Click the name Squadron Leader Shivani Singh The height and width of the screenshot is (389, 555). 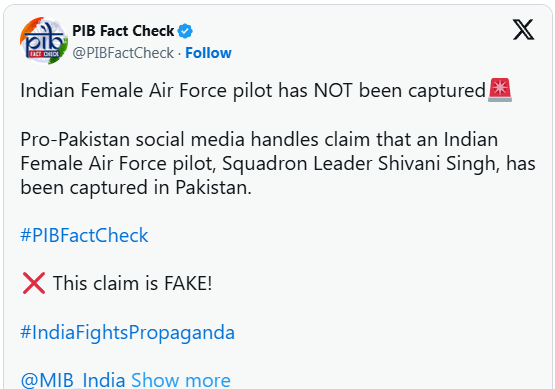click(x=359, y=164)
